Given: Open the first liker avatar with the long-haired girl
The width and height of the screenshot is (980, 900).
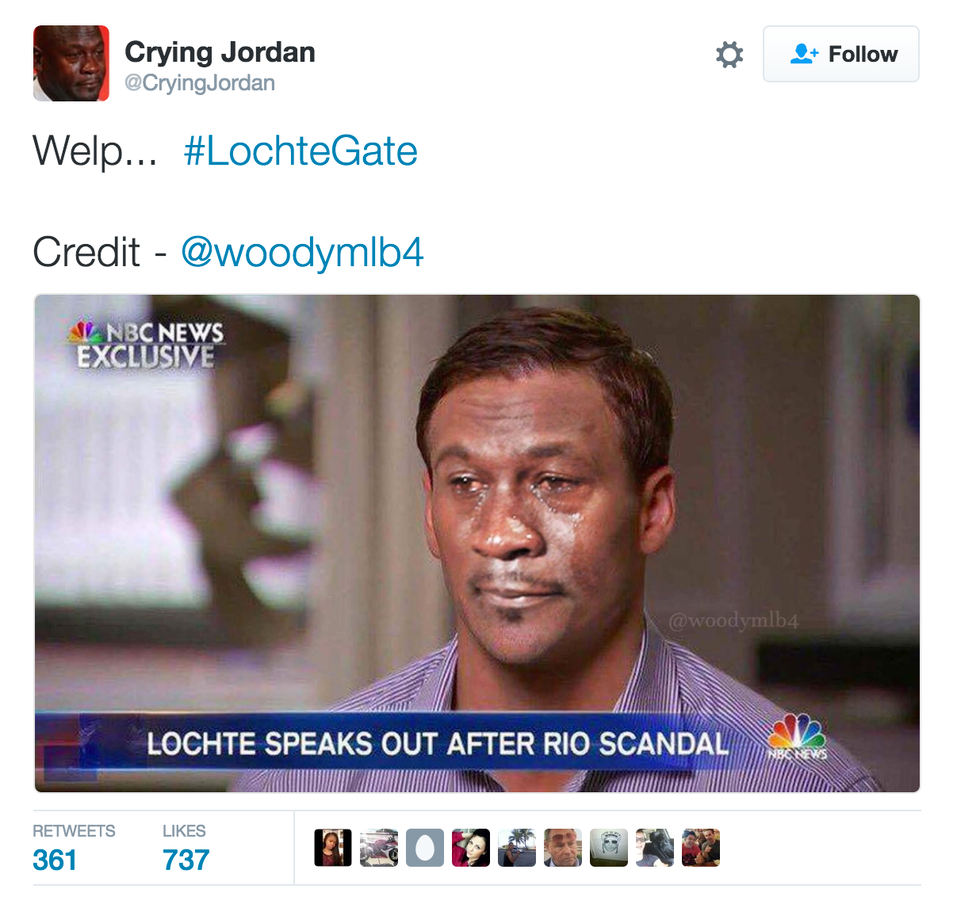Looking at the screenshot, I should (x=332, y=848).
